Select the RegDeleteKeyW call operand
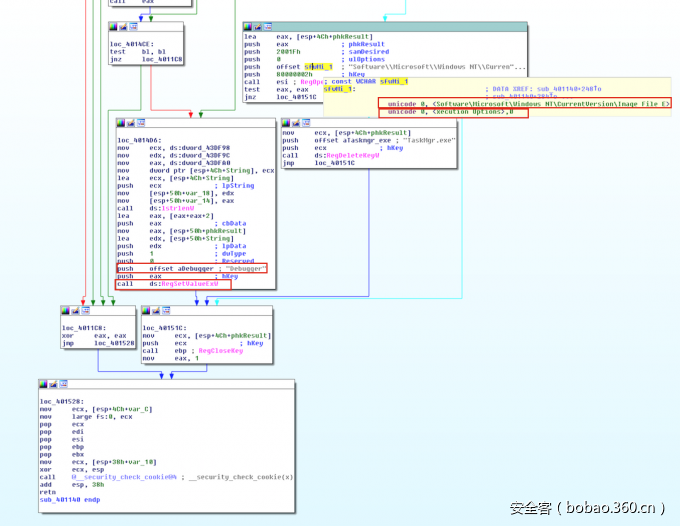The width and height of the screenshot is (680, 526). coord(345,156)
